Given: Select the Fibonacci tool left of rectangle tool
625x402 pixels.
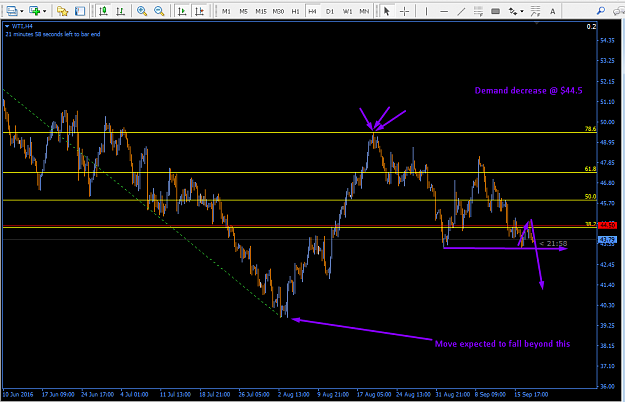Looking at the screenshot, I should (x=478, y=12).
